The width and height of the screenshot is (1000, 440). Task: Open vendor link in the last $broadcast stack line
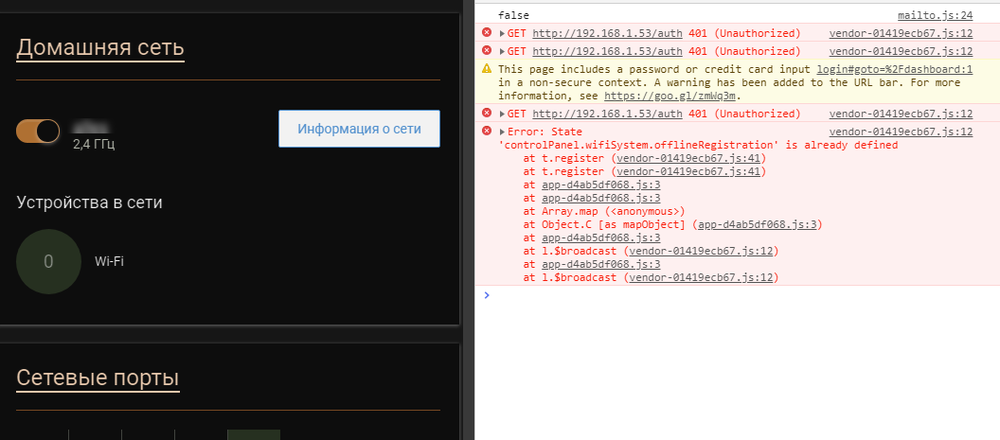(701, 278)
